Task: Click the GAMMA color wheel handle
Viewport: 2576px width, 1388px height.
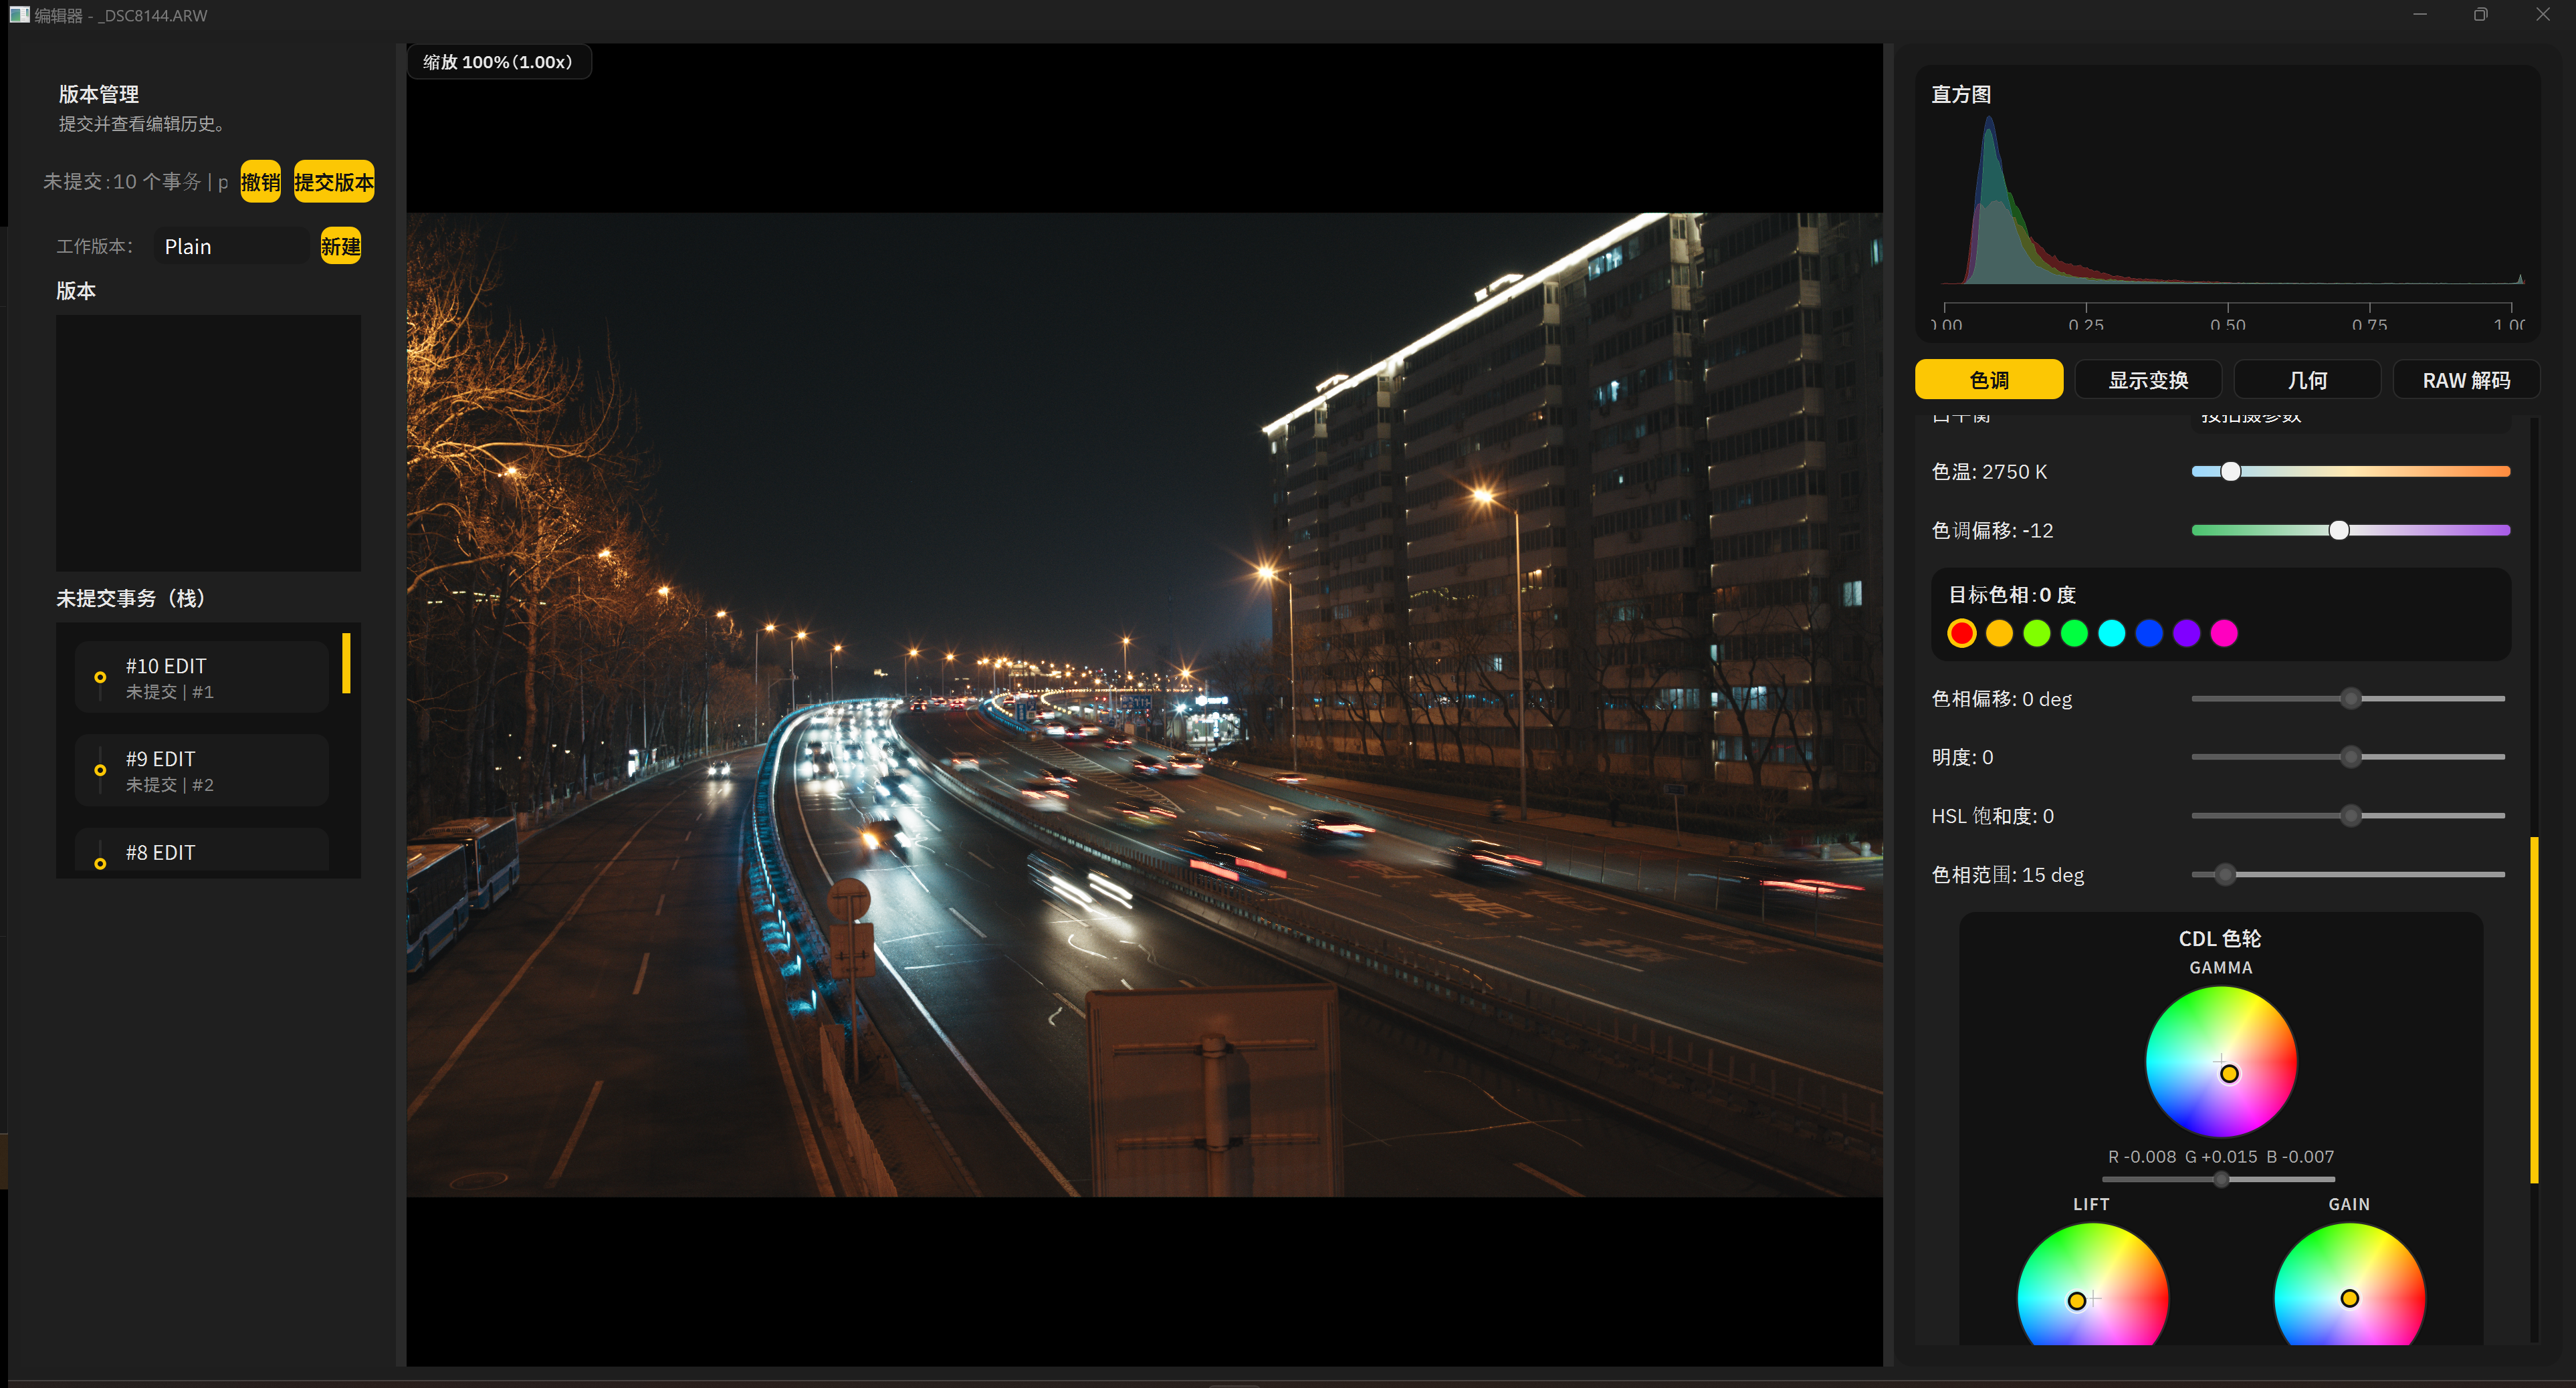Action: point(2229,1074)
